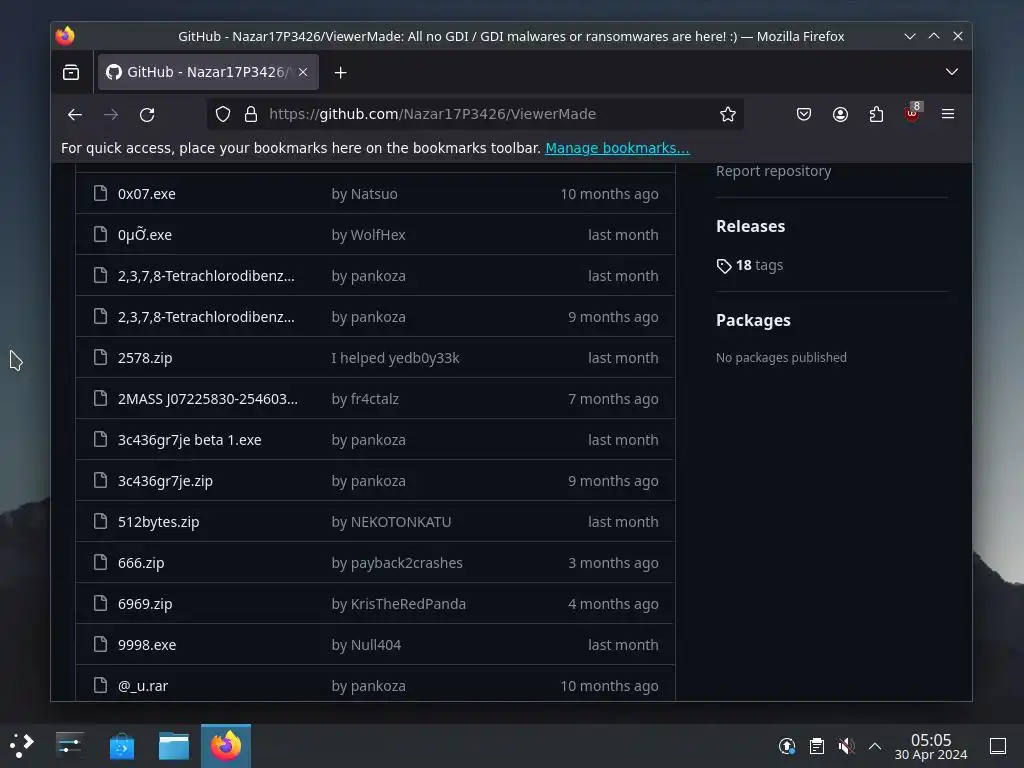Open commit message 'by payback2crashes'
The width and height of the screenshot is (1024, 768).
(397, 563)
